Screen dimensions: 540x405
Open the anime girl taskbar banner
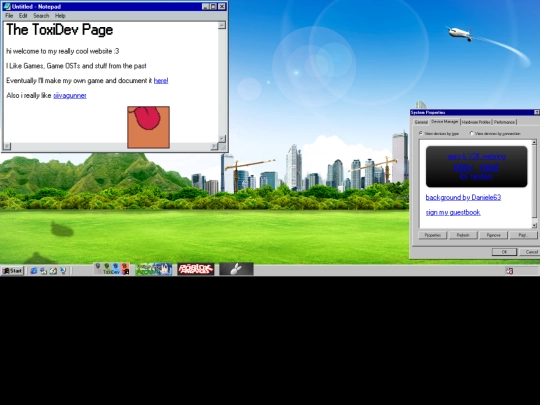pos(154,269)
